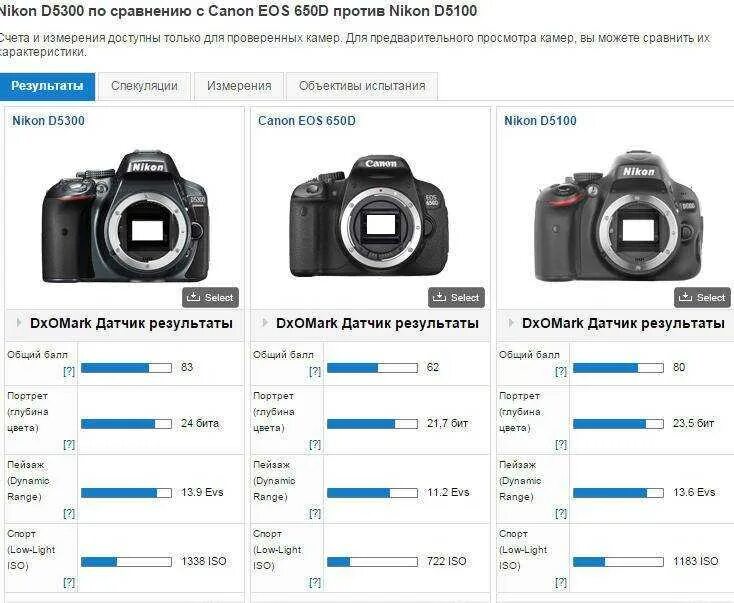Open the Nikon D5300 camera link
The image size is (734, 603).
(x=48, y=121)
